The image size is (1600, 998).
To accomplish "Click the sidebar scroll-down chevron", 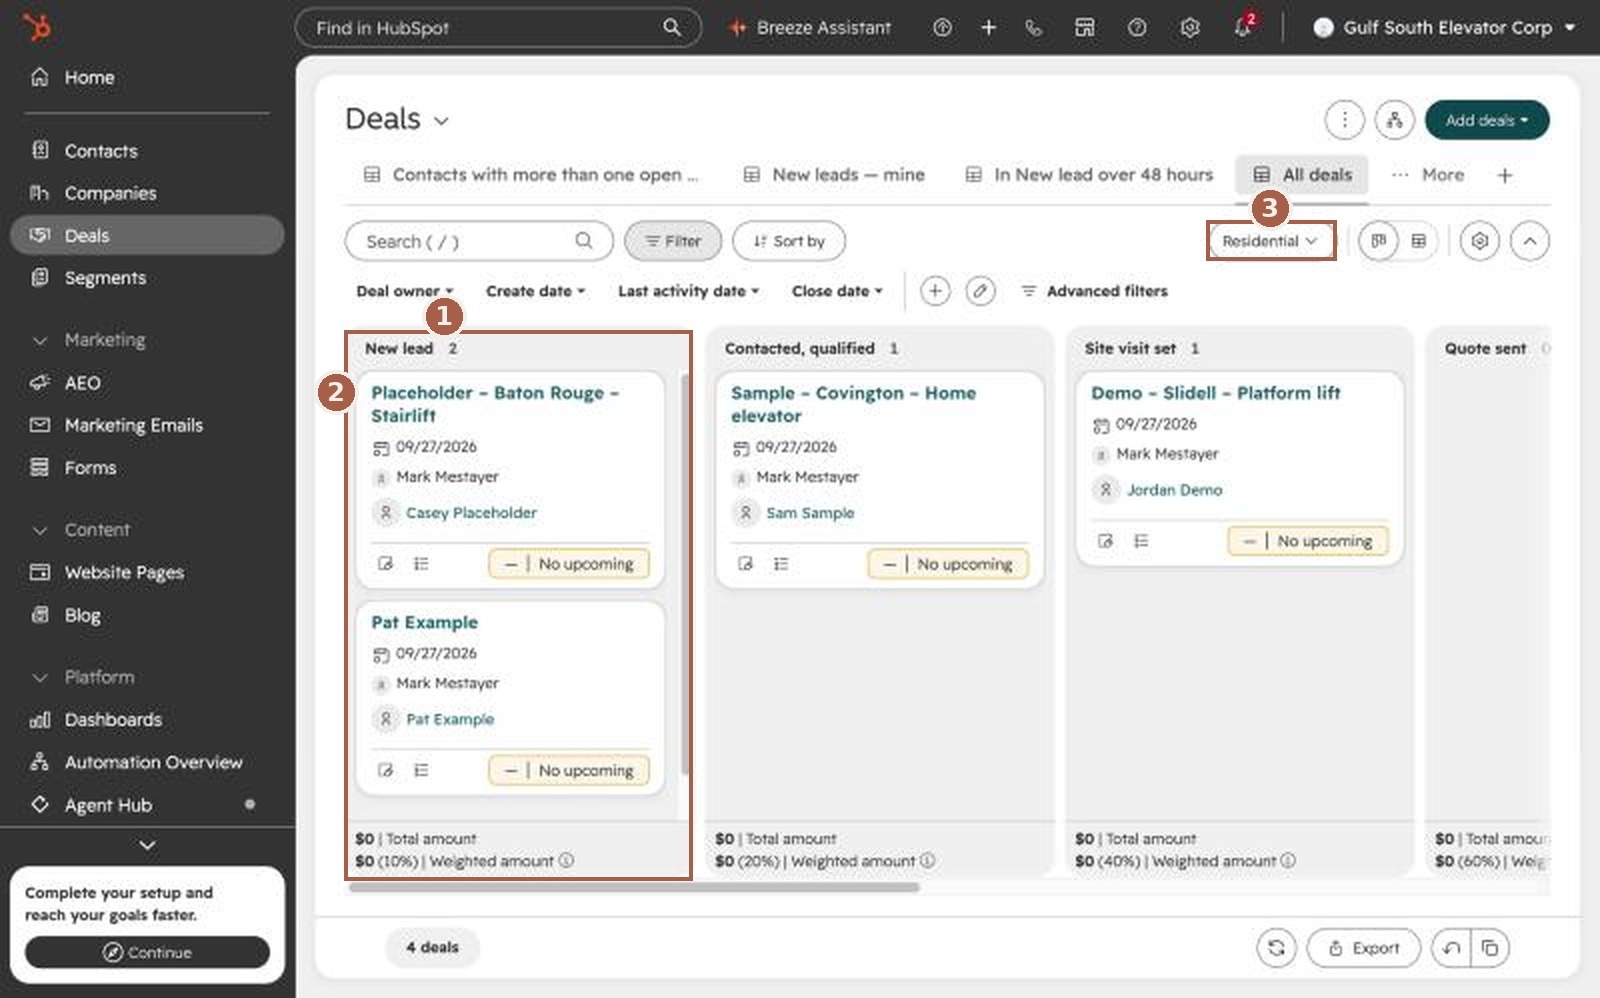I will coord(147,845).
